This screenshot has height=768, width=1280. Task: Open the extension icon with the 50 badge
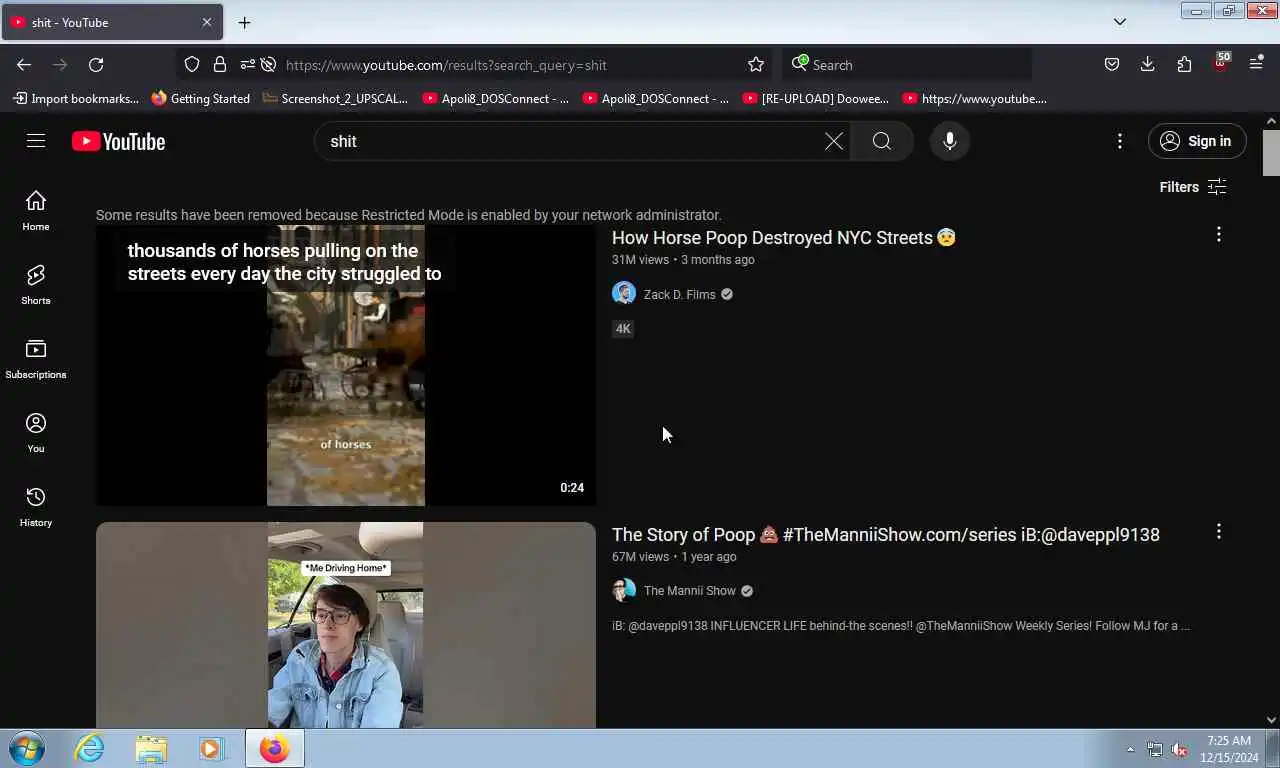pos(1221,63)
